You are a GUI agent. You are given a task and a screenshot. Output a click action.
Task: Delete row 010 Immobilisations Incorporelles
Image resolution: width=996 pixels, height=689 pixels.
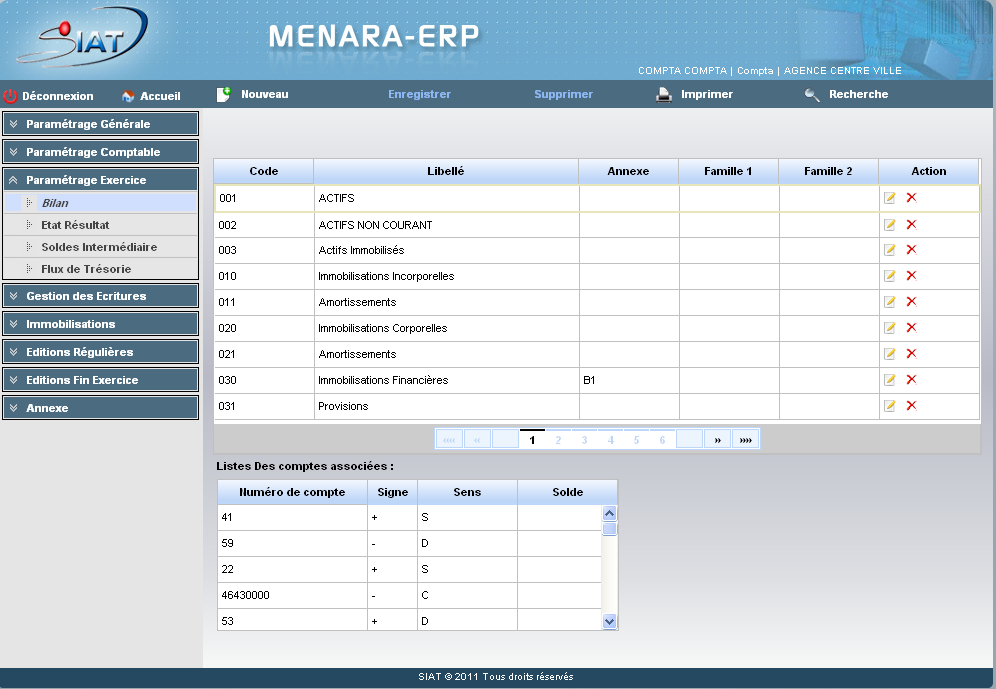(x=912, y=276)
